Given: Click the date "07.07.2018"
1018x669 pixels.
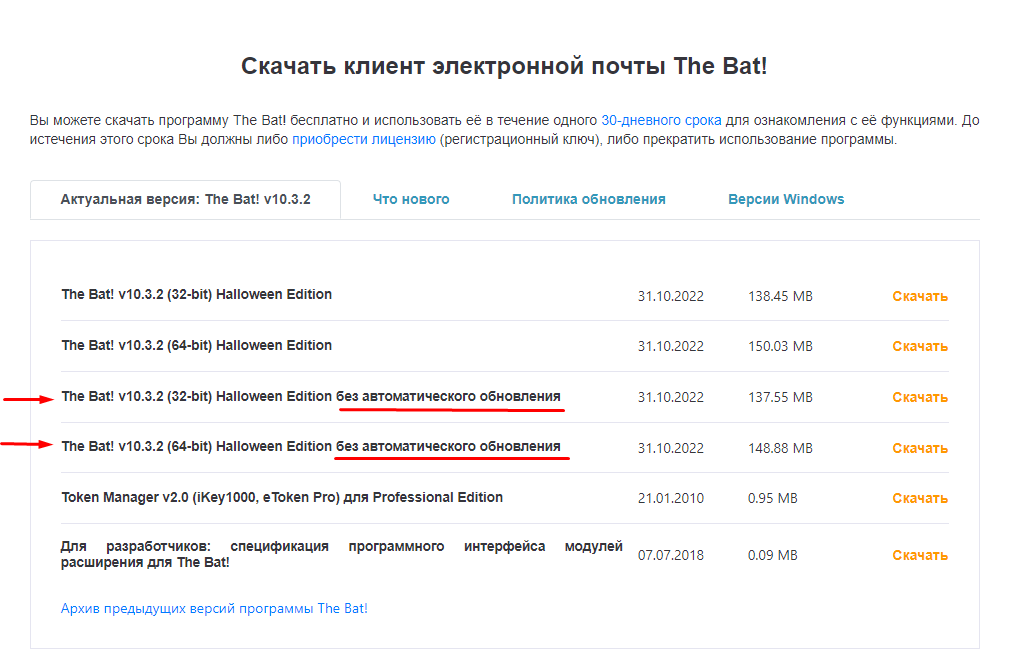Looking at the screenshot, I should coord(671,555).
